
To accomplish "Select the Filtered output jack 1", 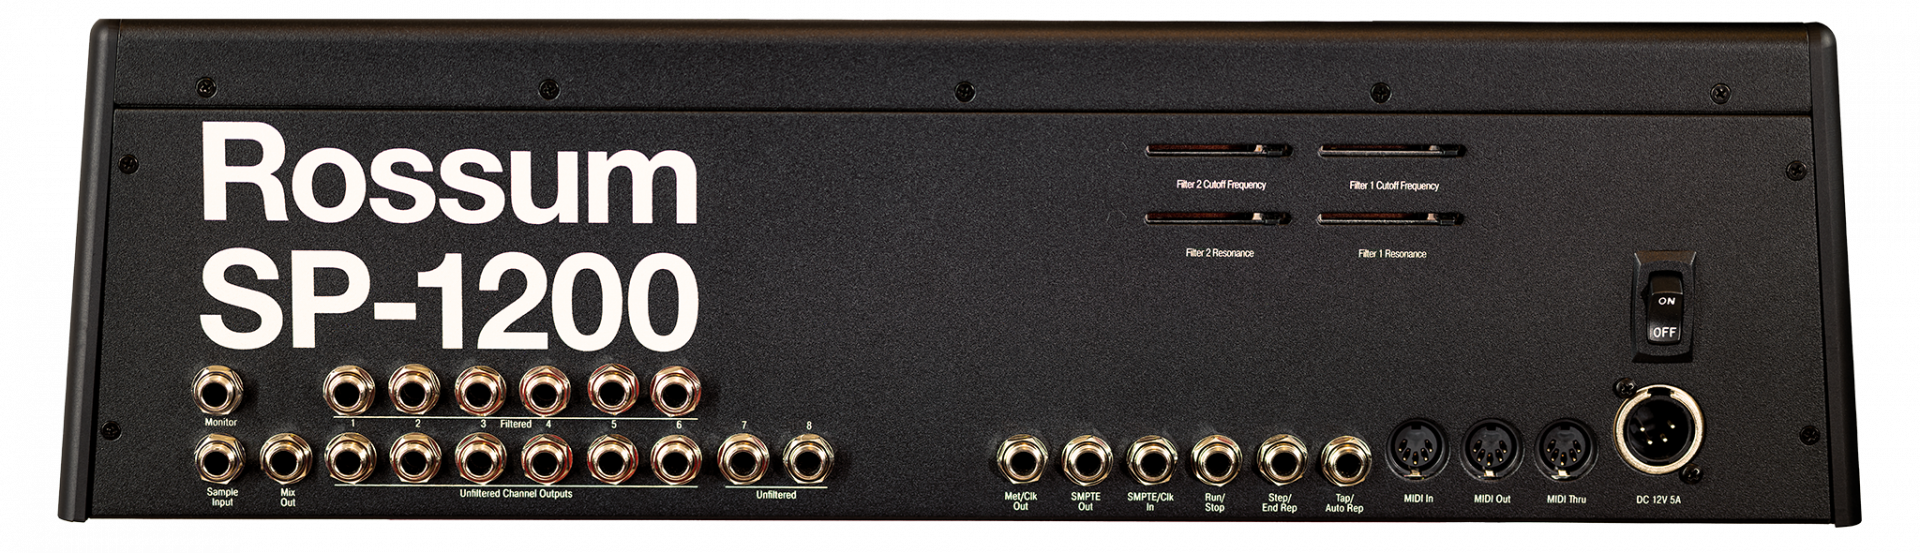I will tap(350, 390).
